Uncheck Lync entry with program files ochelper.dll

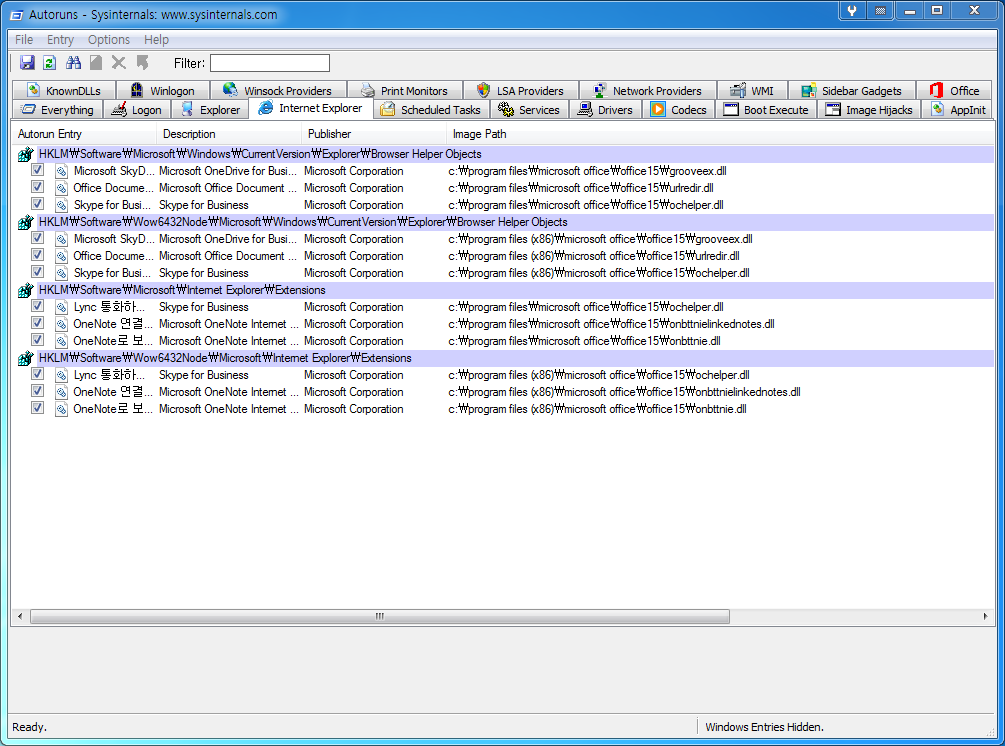coord(37,306)
